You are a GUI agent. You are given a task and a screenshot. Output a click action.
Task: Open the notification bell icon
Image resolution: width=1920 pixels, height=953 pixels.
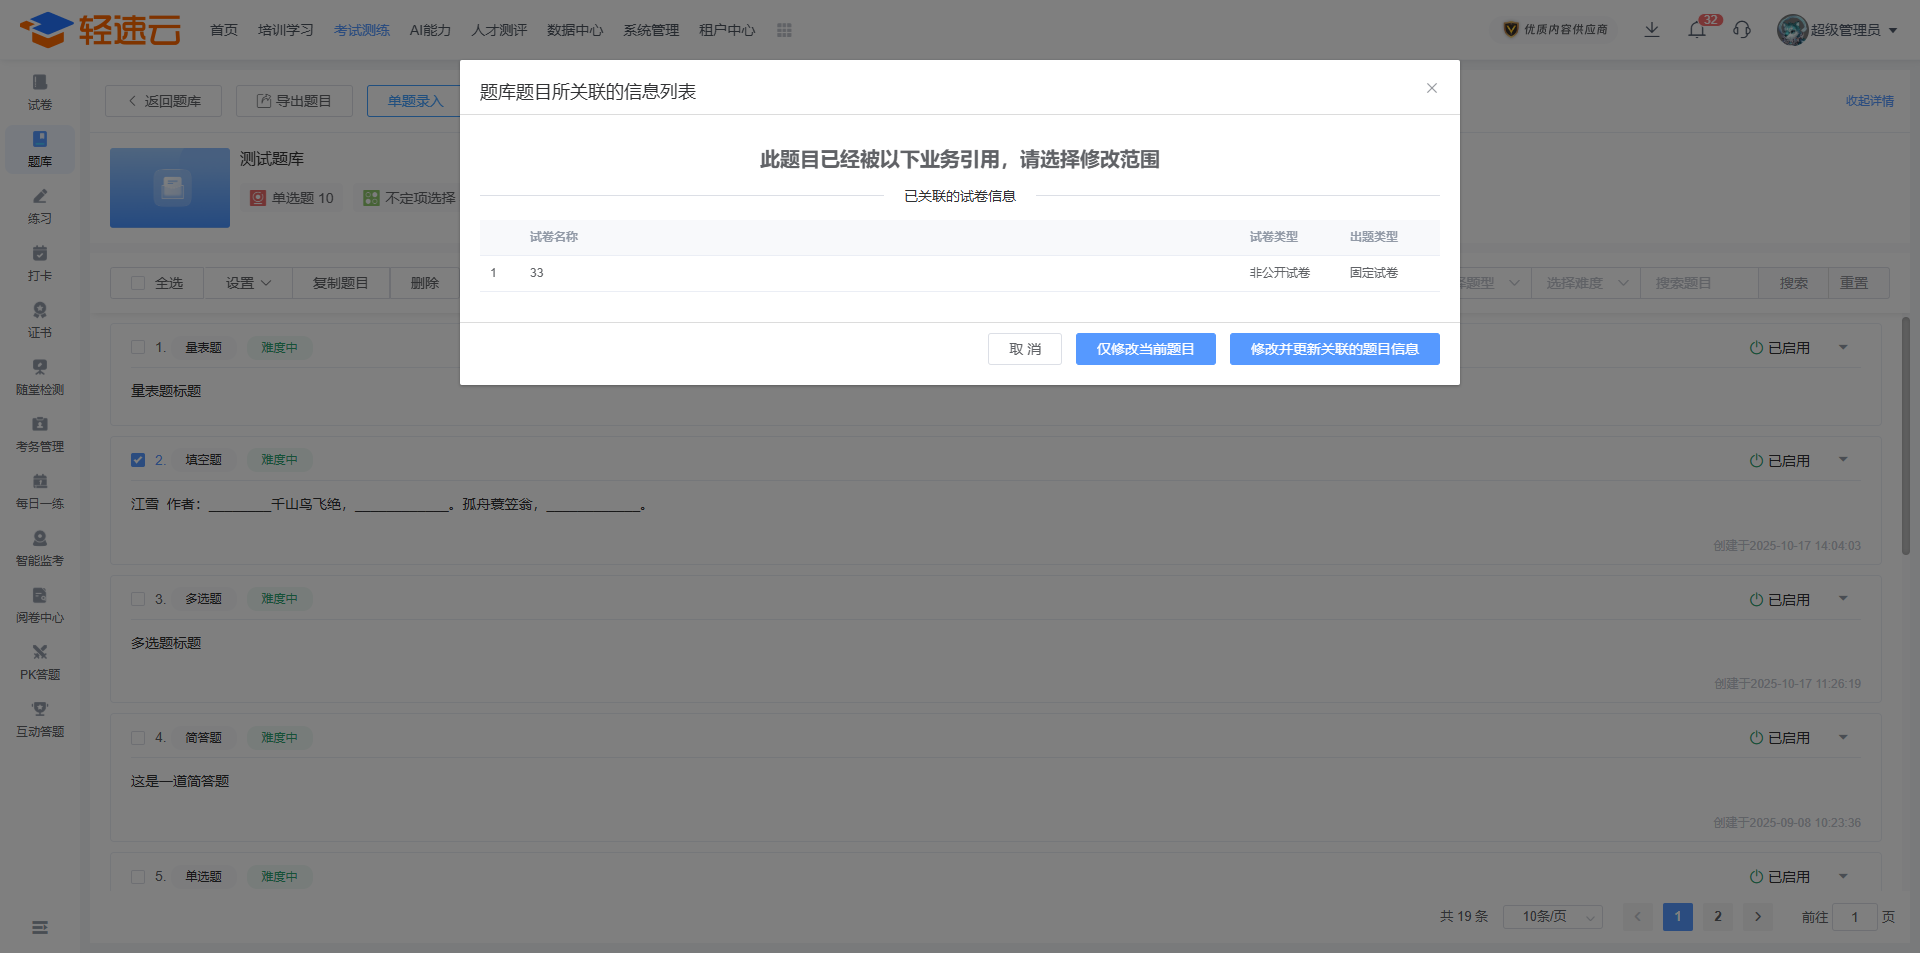tap(1697, 30)
